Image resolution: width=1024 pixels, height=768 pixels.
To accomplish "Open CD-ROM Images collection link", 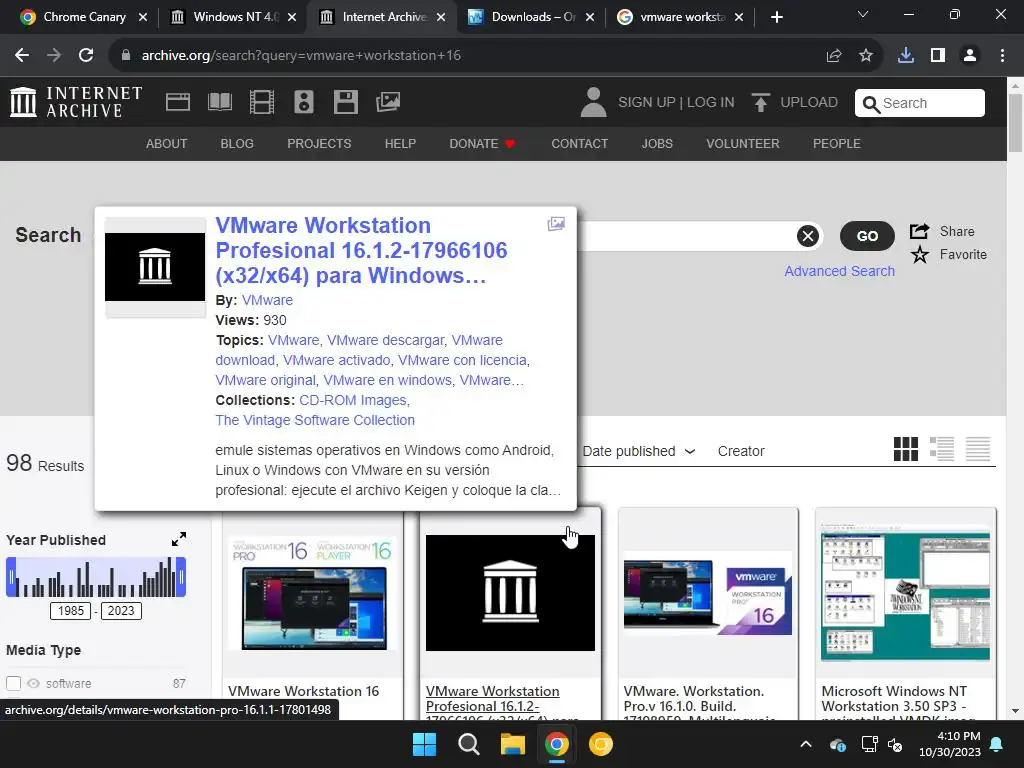I will pos(353,400).
